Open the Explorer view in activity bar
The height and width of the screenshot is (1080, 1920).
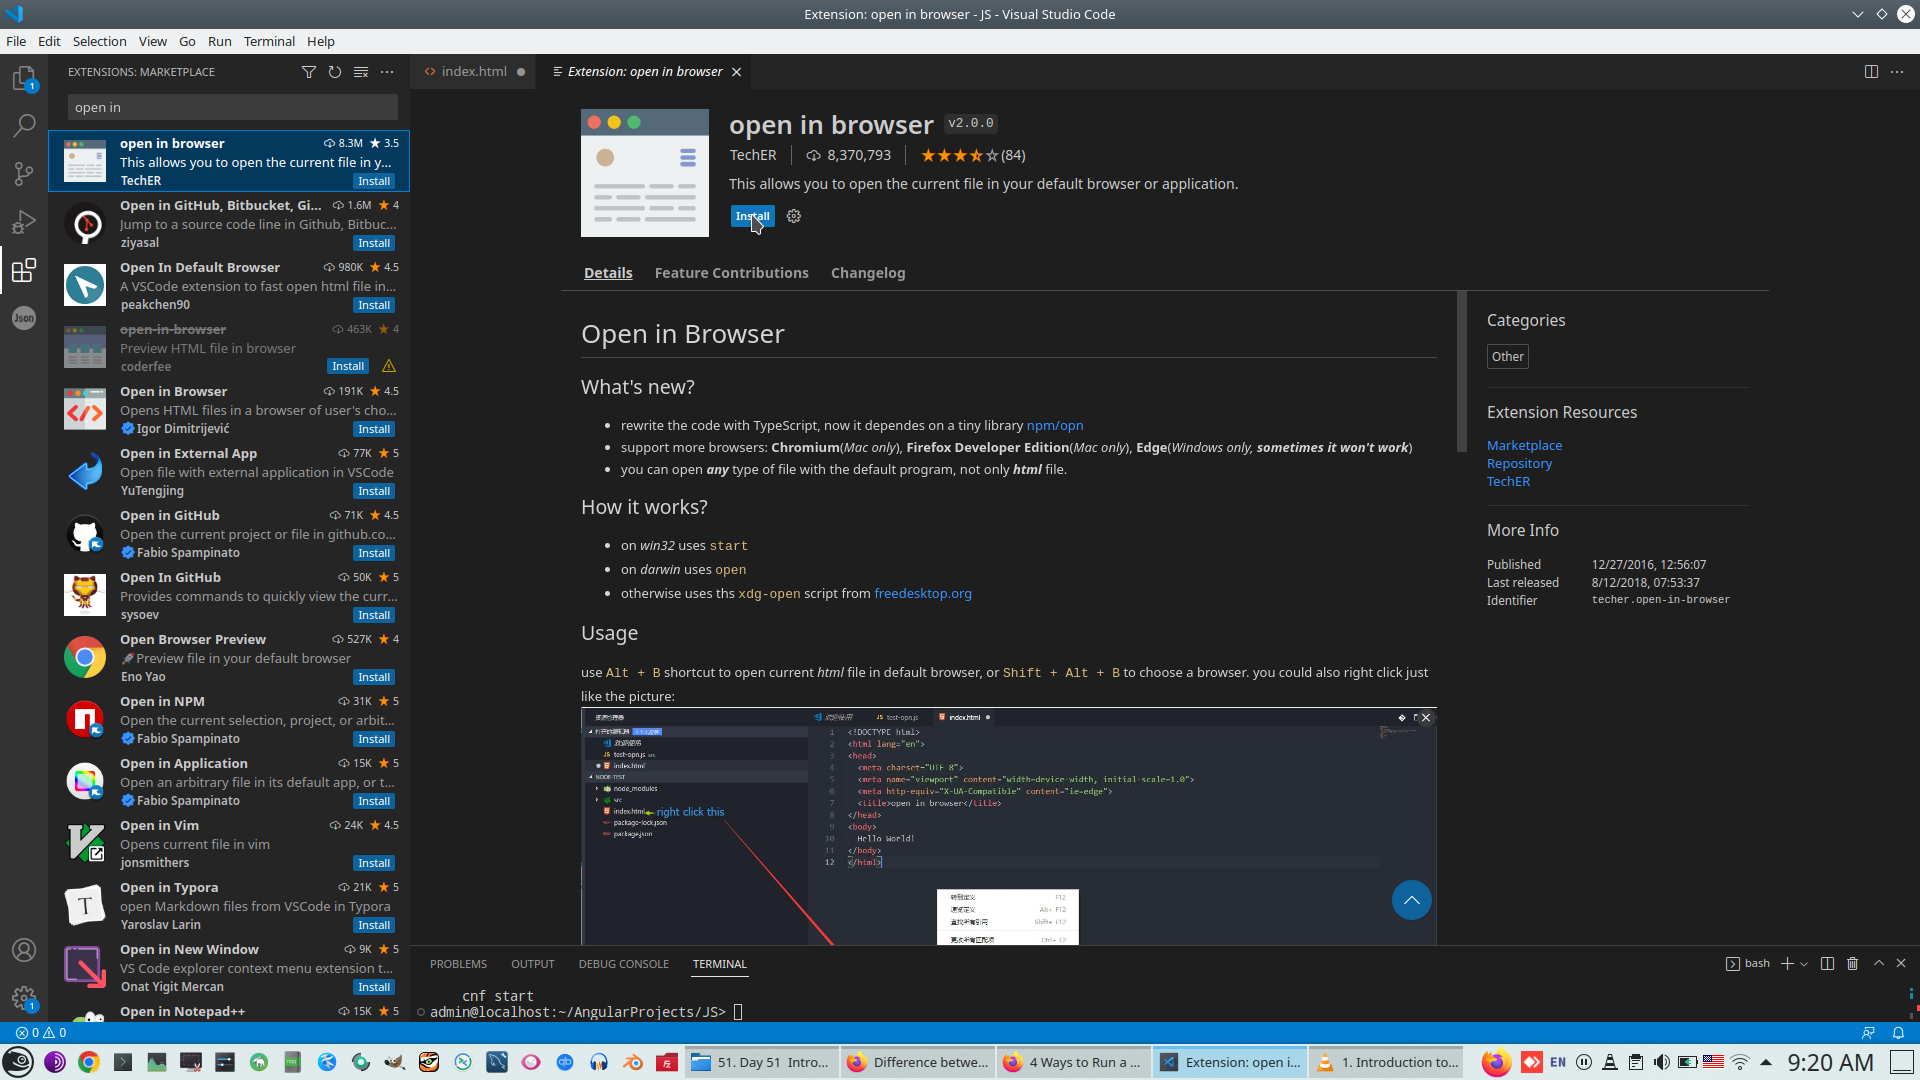pyautogui.click(x=24, y=79)
